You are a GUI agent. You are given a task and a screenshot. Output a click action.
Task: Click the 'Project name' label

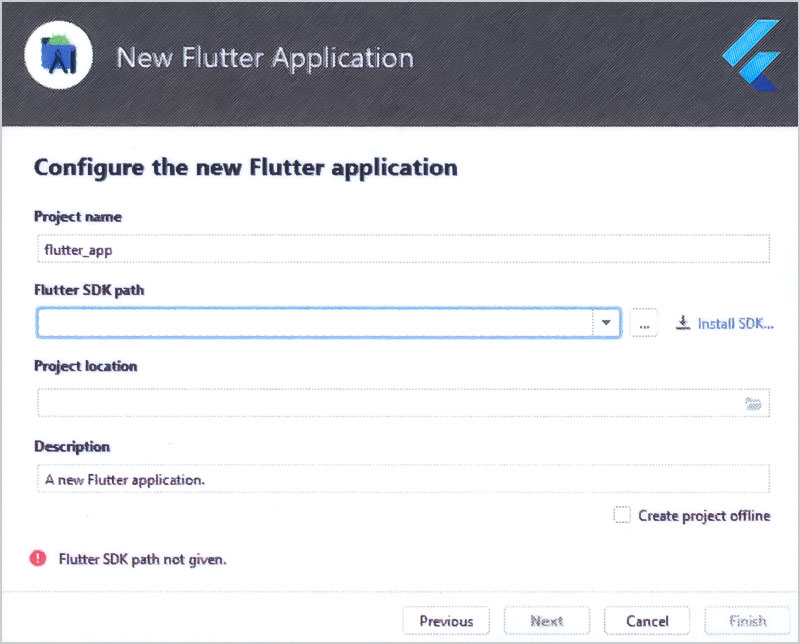[x=78, y=217]
